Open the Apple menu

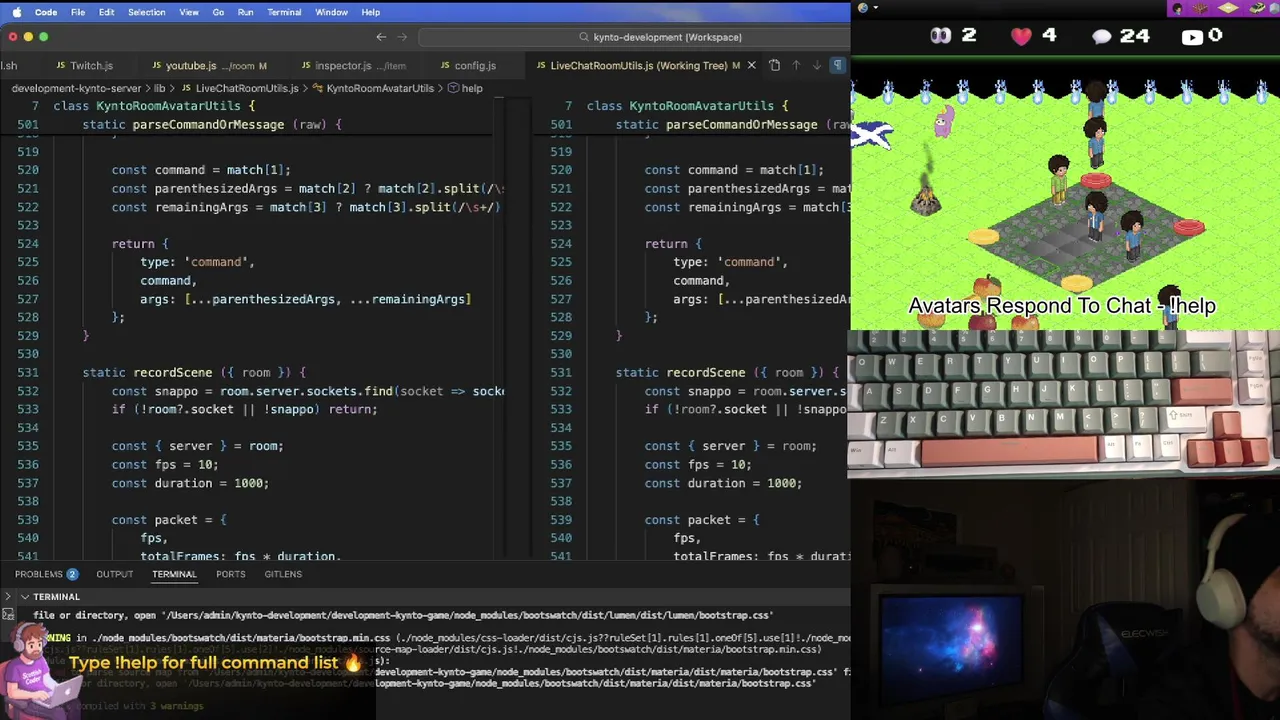coord(16,12)
